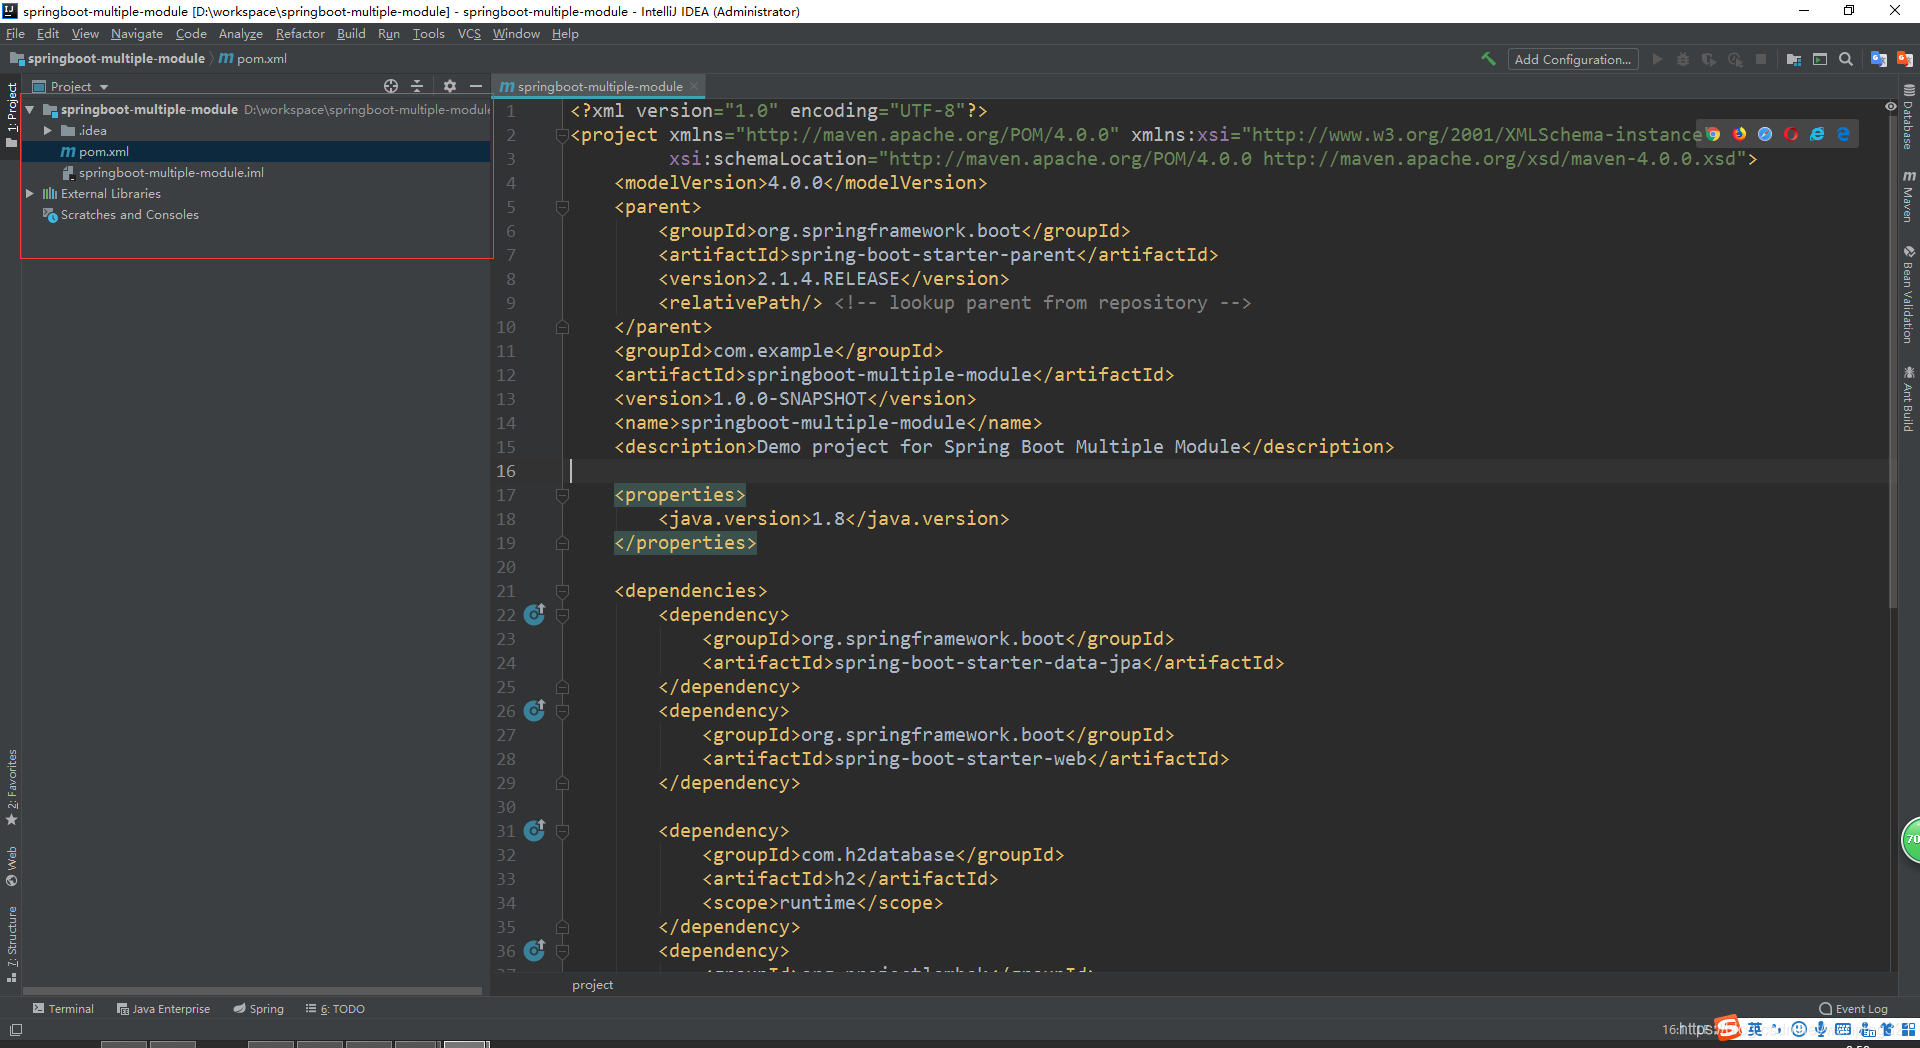Open Search Everywhere magnifier icon

pyautogui.click(x=1846, y=59)
